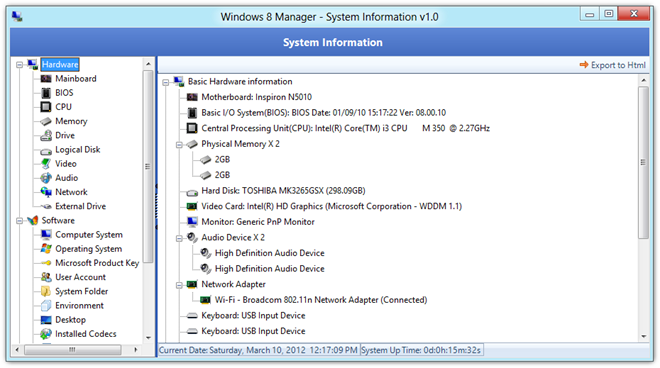The width and height of the screenshot is (660, 368).
Task: Click the External Drive icon in the sidebar
Action: pyautogui.click(x=46, y=206)
